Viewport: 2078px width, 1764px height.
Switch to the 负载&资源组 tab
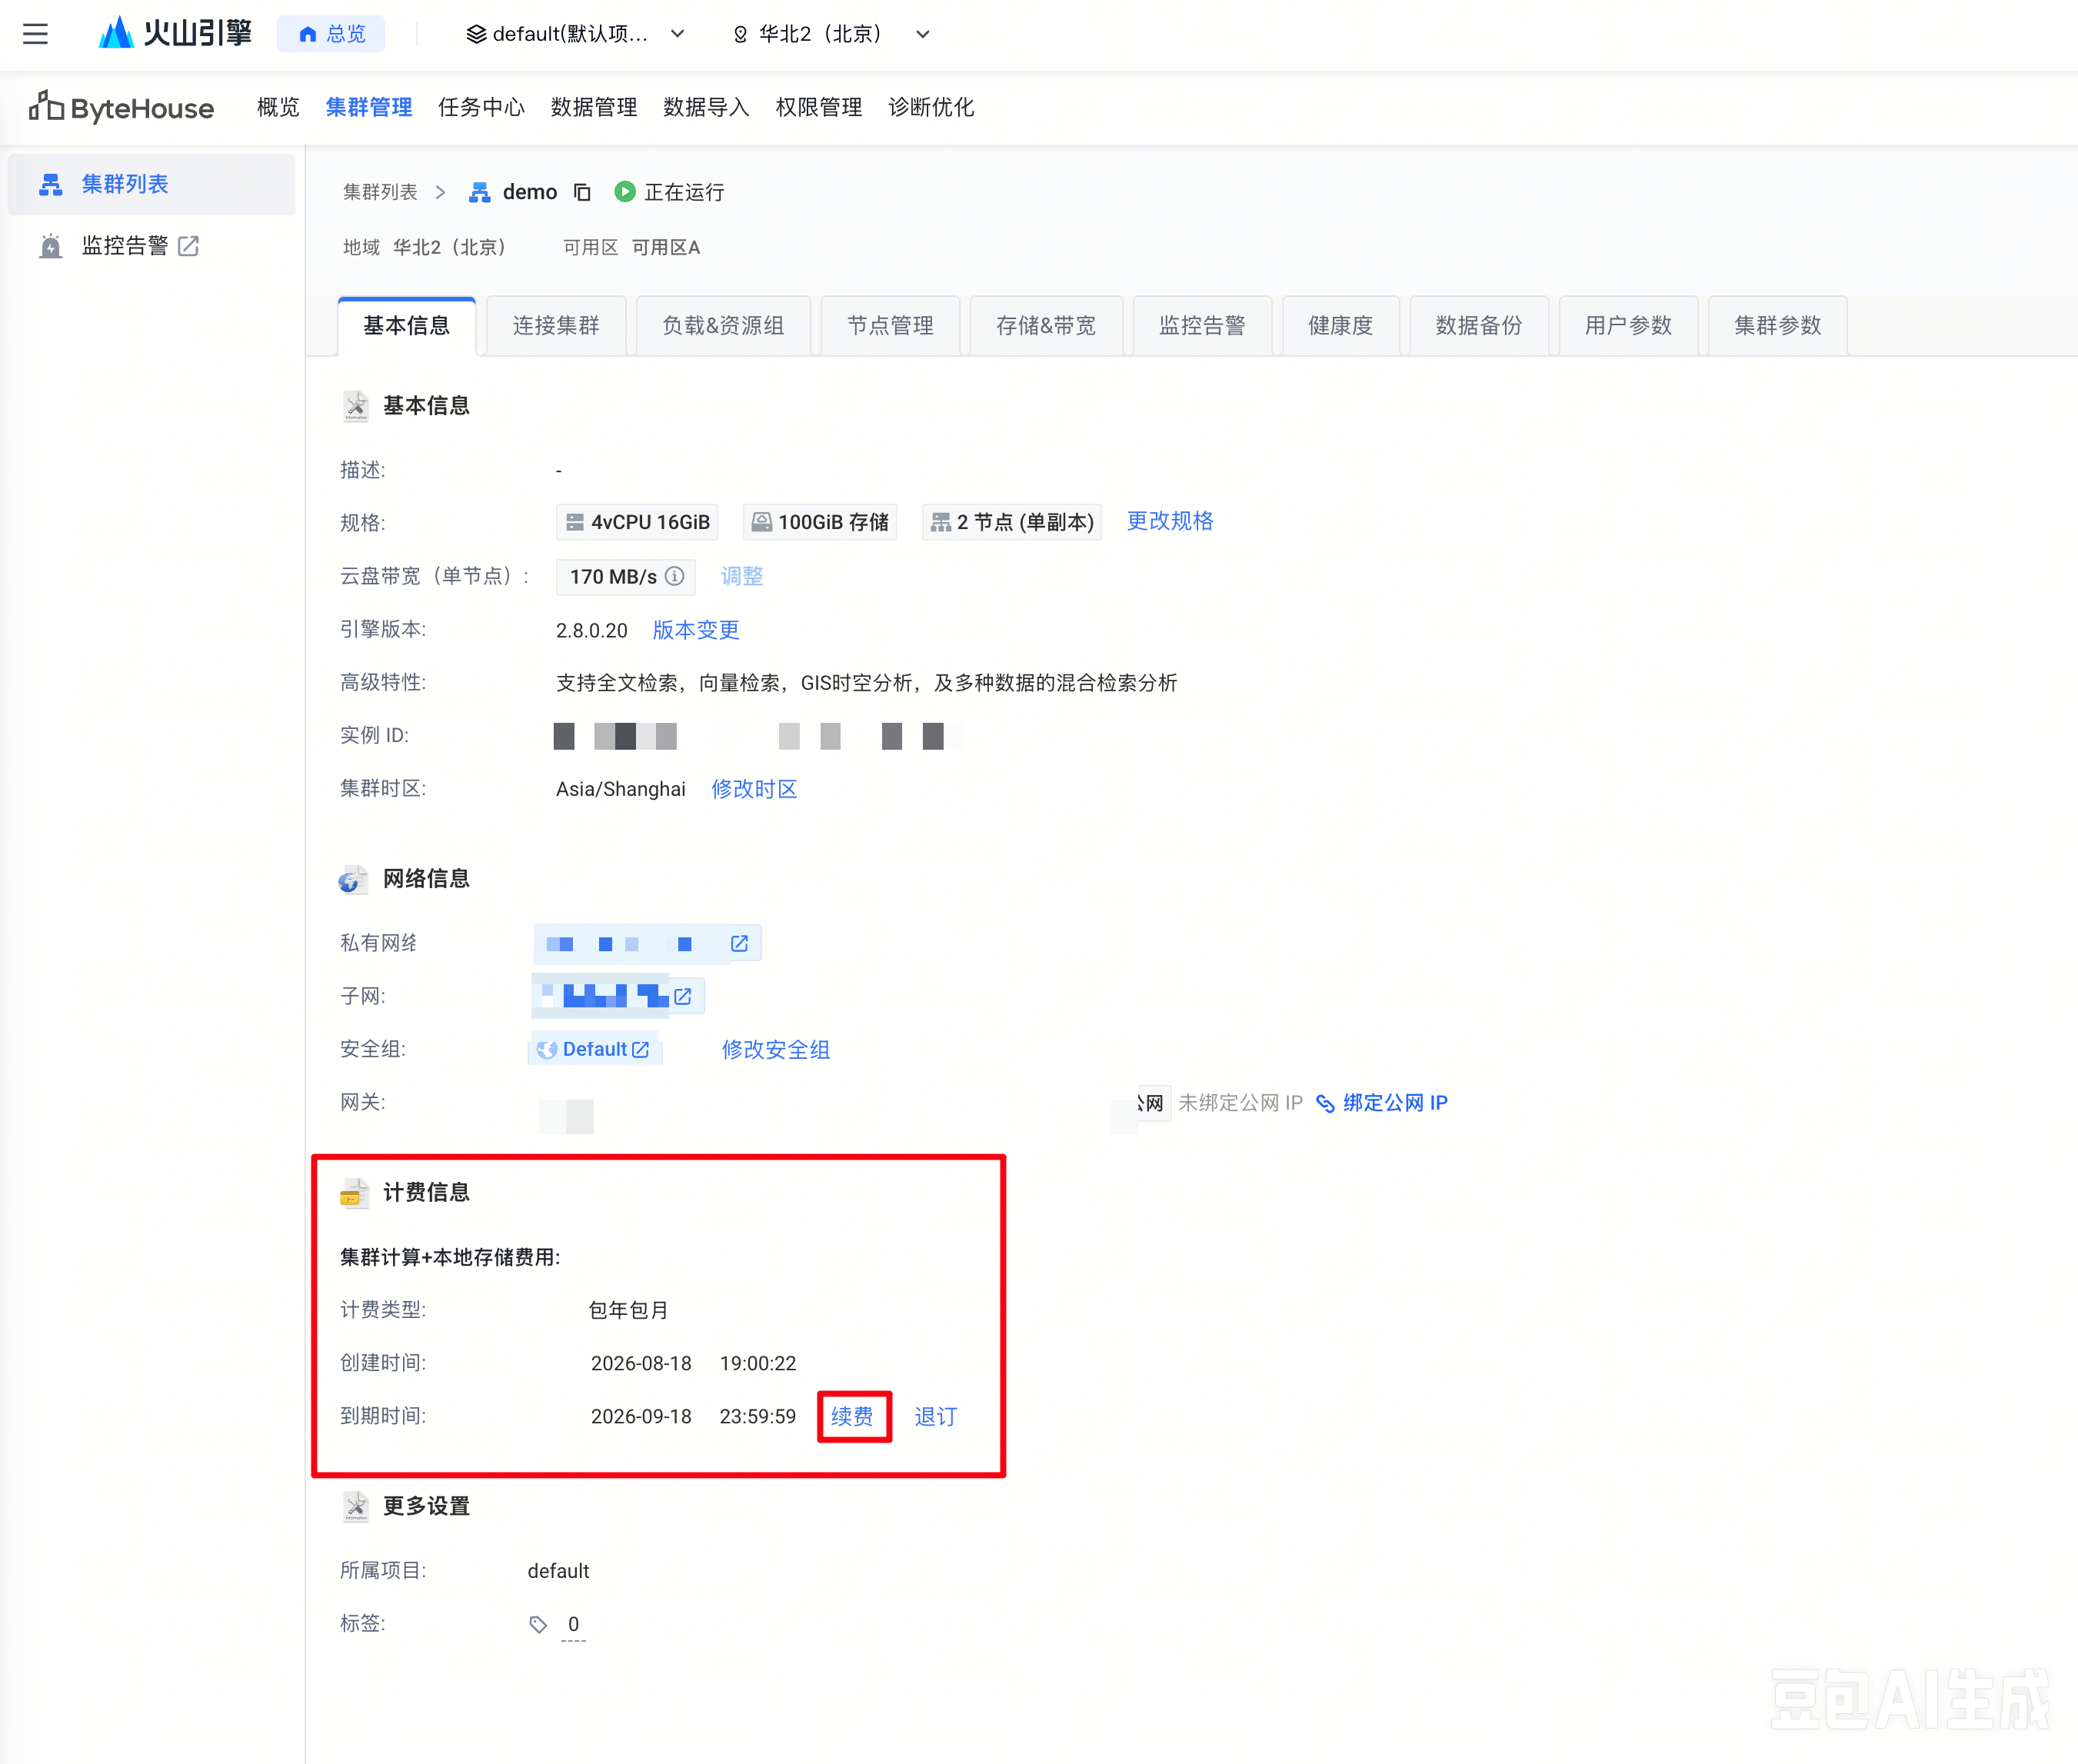click(723, 326)
